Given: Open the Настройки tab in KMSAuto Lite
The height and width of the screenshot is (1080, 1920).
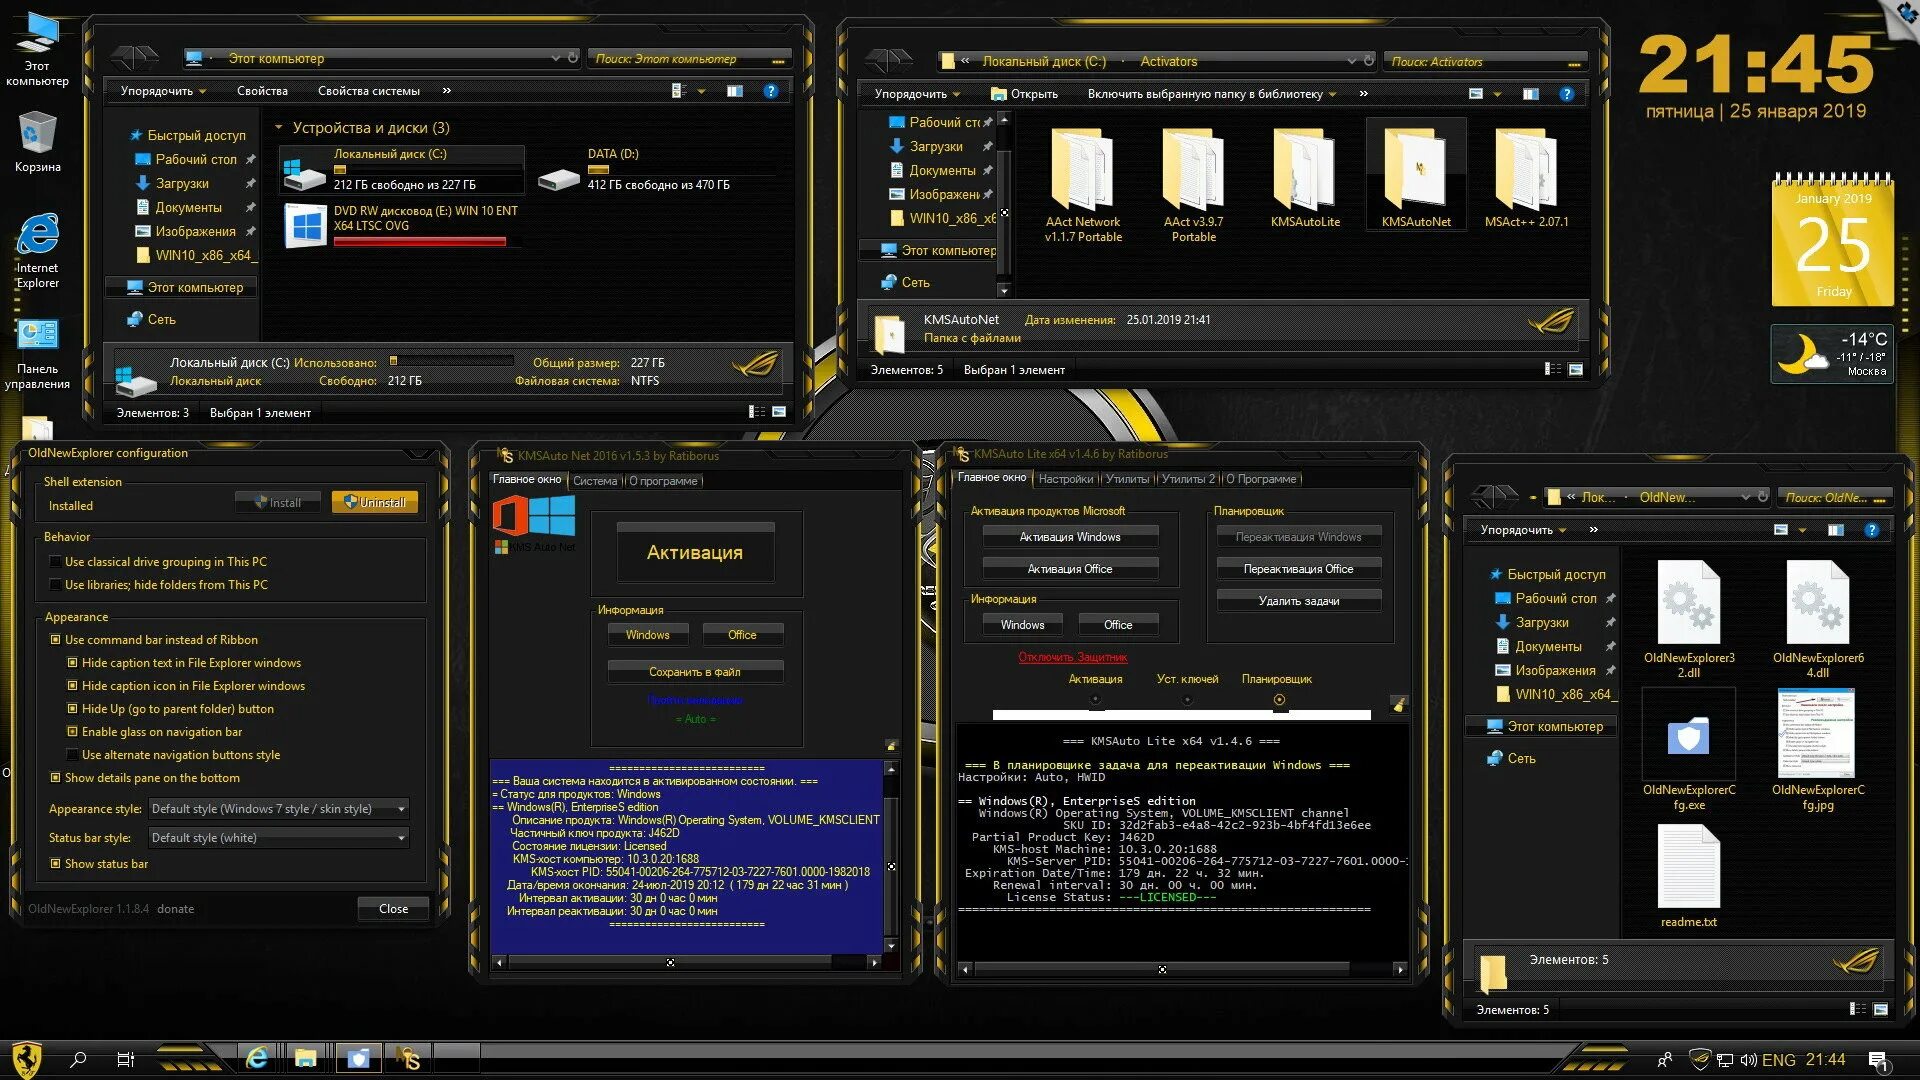Looking at the screenshot, I should pyautogui.click(x=1065, y=479).
